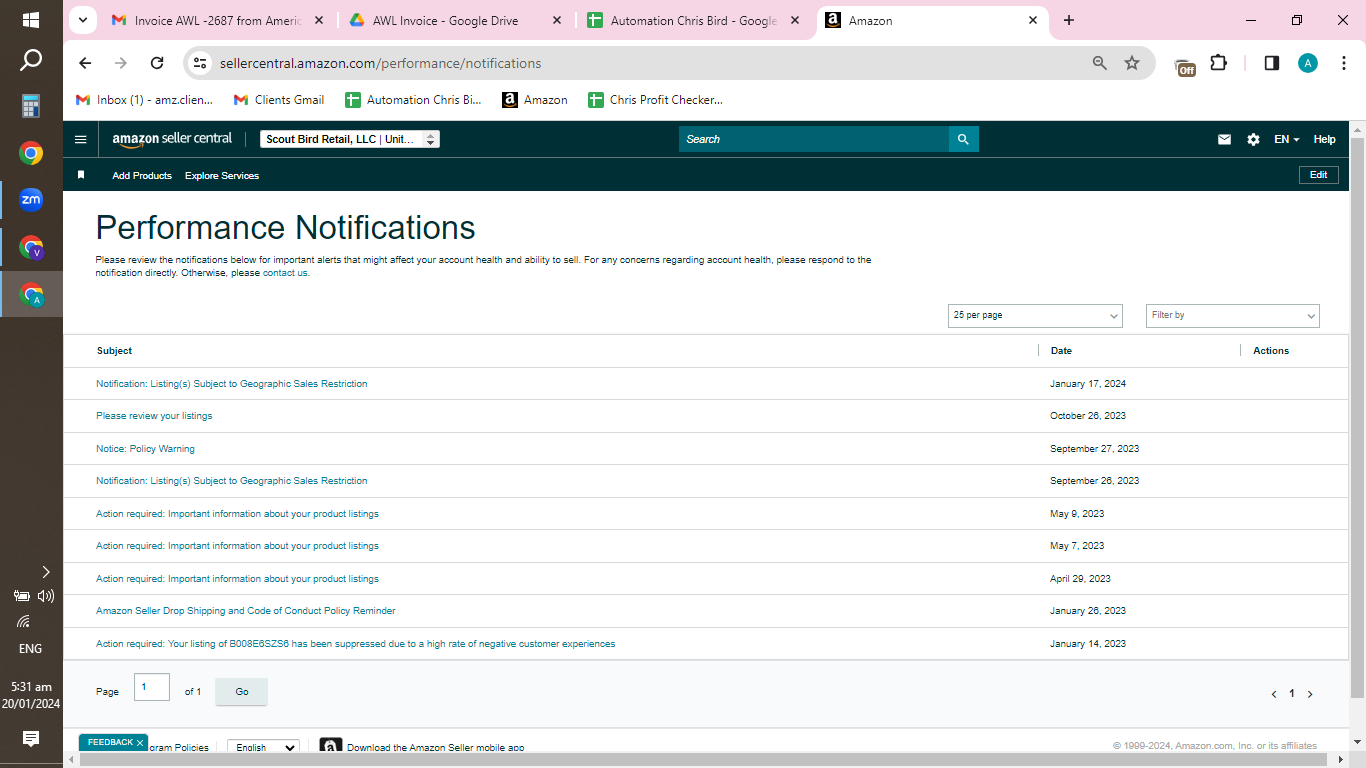Reload the page with the refresh icon
Screen dimensions: 1366x768
click(157, 63)
